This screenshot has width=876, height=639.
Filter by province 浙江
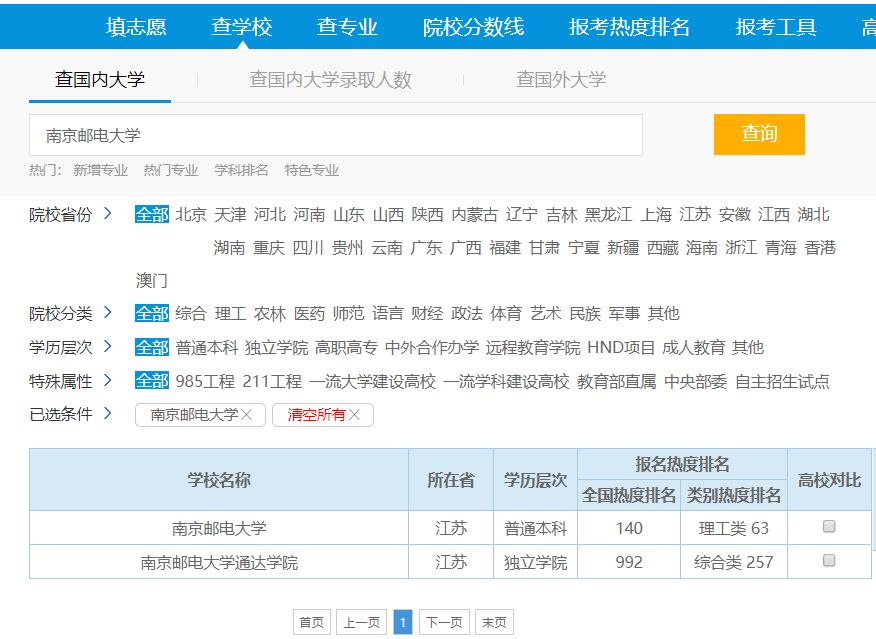click(741, 247)
